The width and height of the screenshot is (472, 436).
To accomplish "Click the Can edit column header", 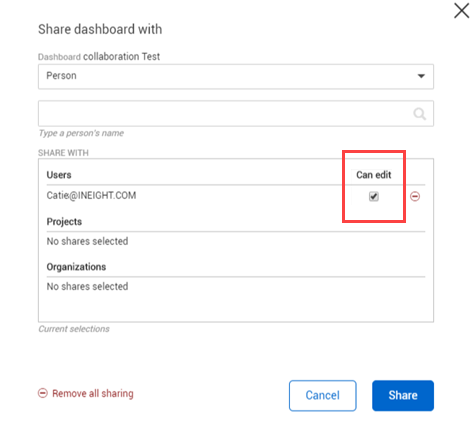I will 374,175.
